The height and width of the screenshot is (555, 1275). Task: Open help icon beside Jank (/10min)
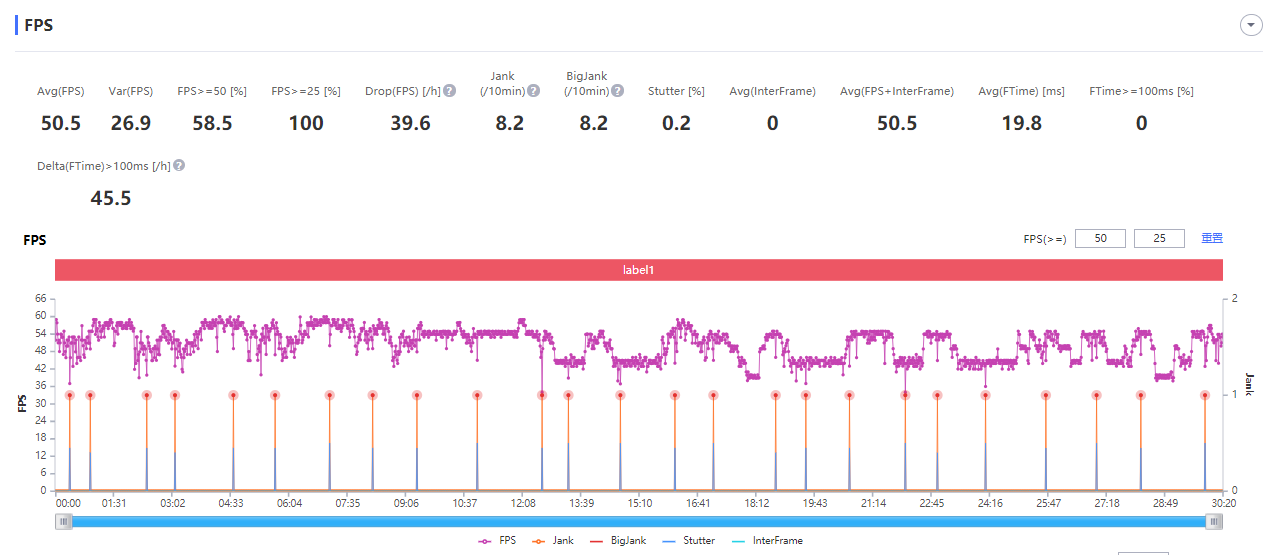pyautogui.click(x=534, y=91)
